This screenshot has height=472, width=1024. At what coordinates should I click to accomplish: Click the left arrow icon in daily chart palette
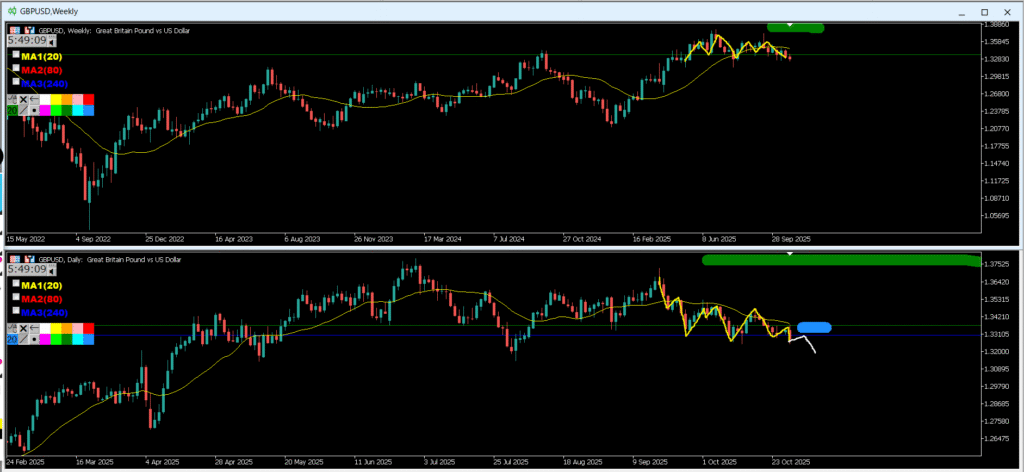[x=34, y=328]
